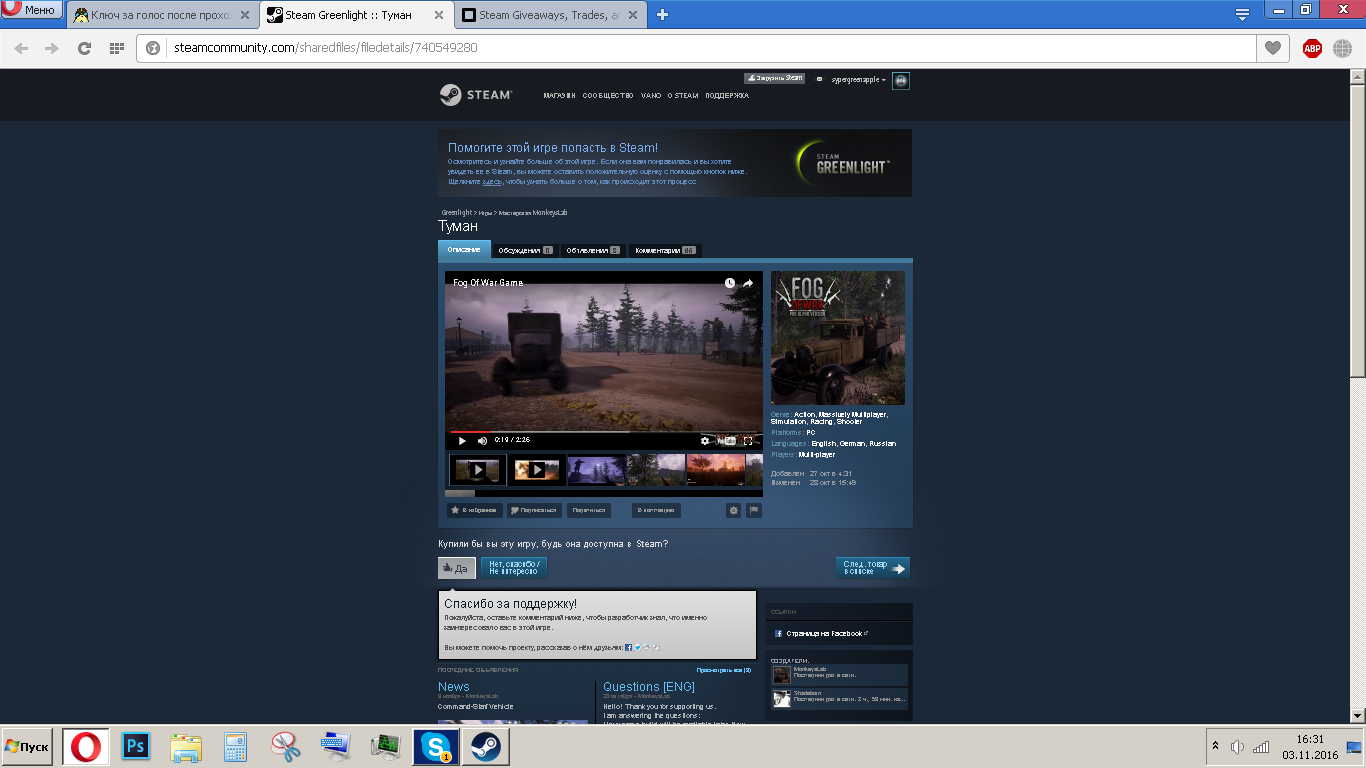
Task: Seek the video using the progress bar
Action: (604, 431)
